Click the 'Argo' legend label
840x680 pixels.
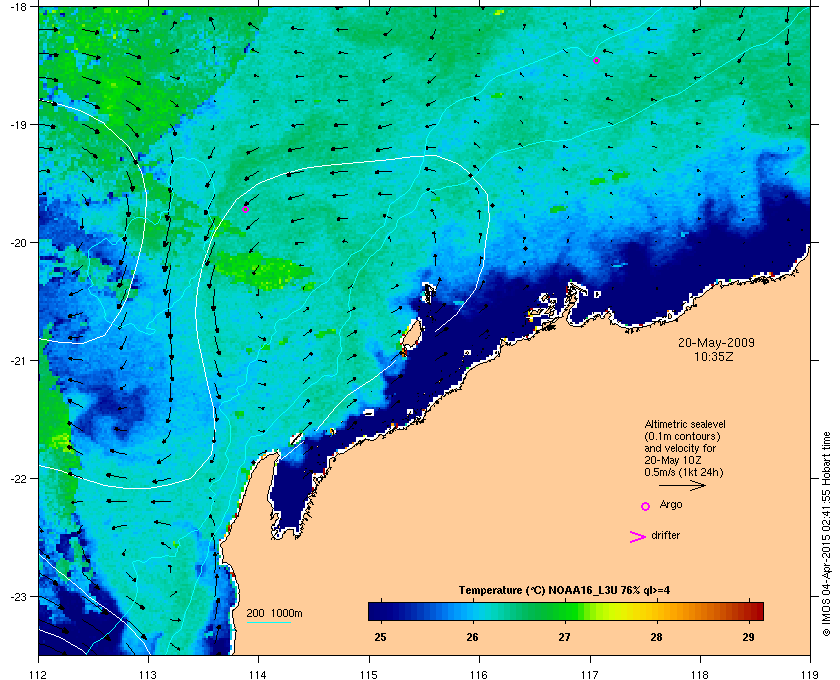[671, 505]
